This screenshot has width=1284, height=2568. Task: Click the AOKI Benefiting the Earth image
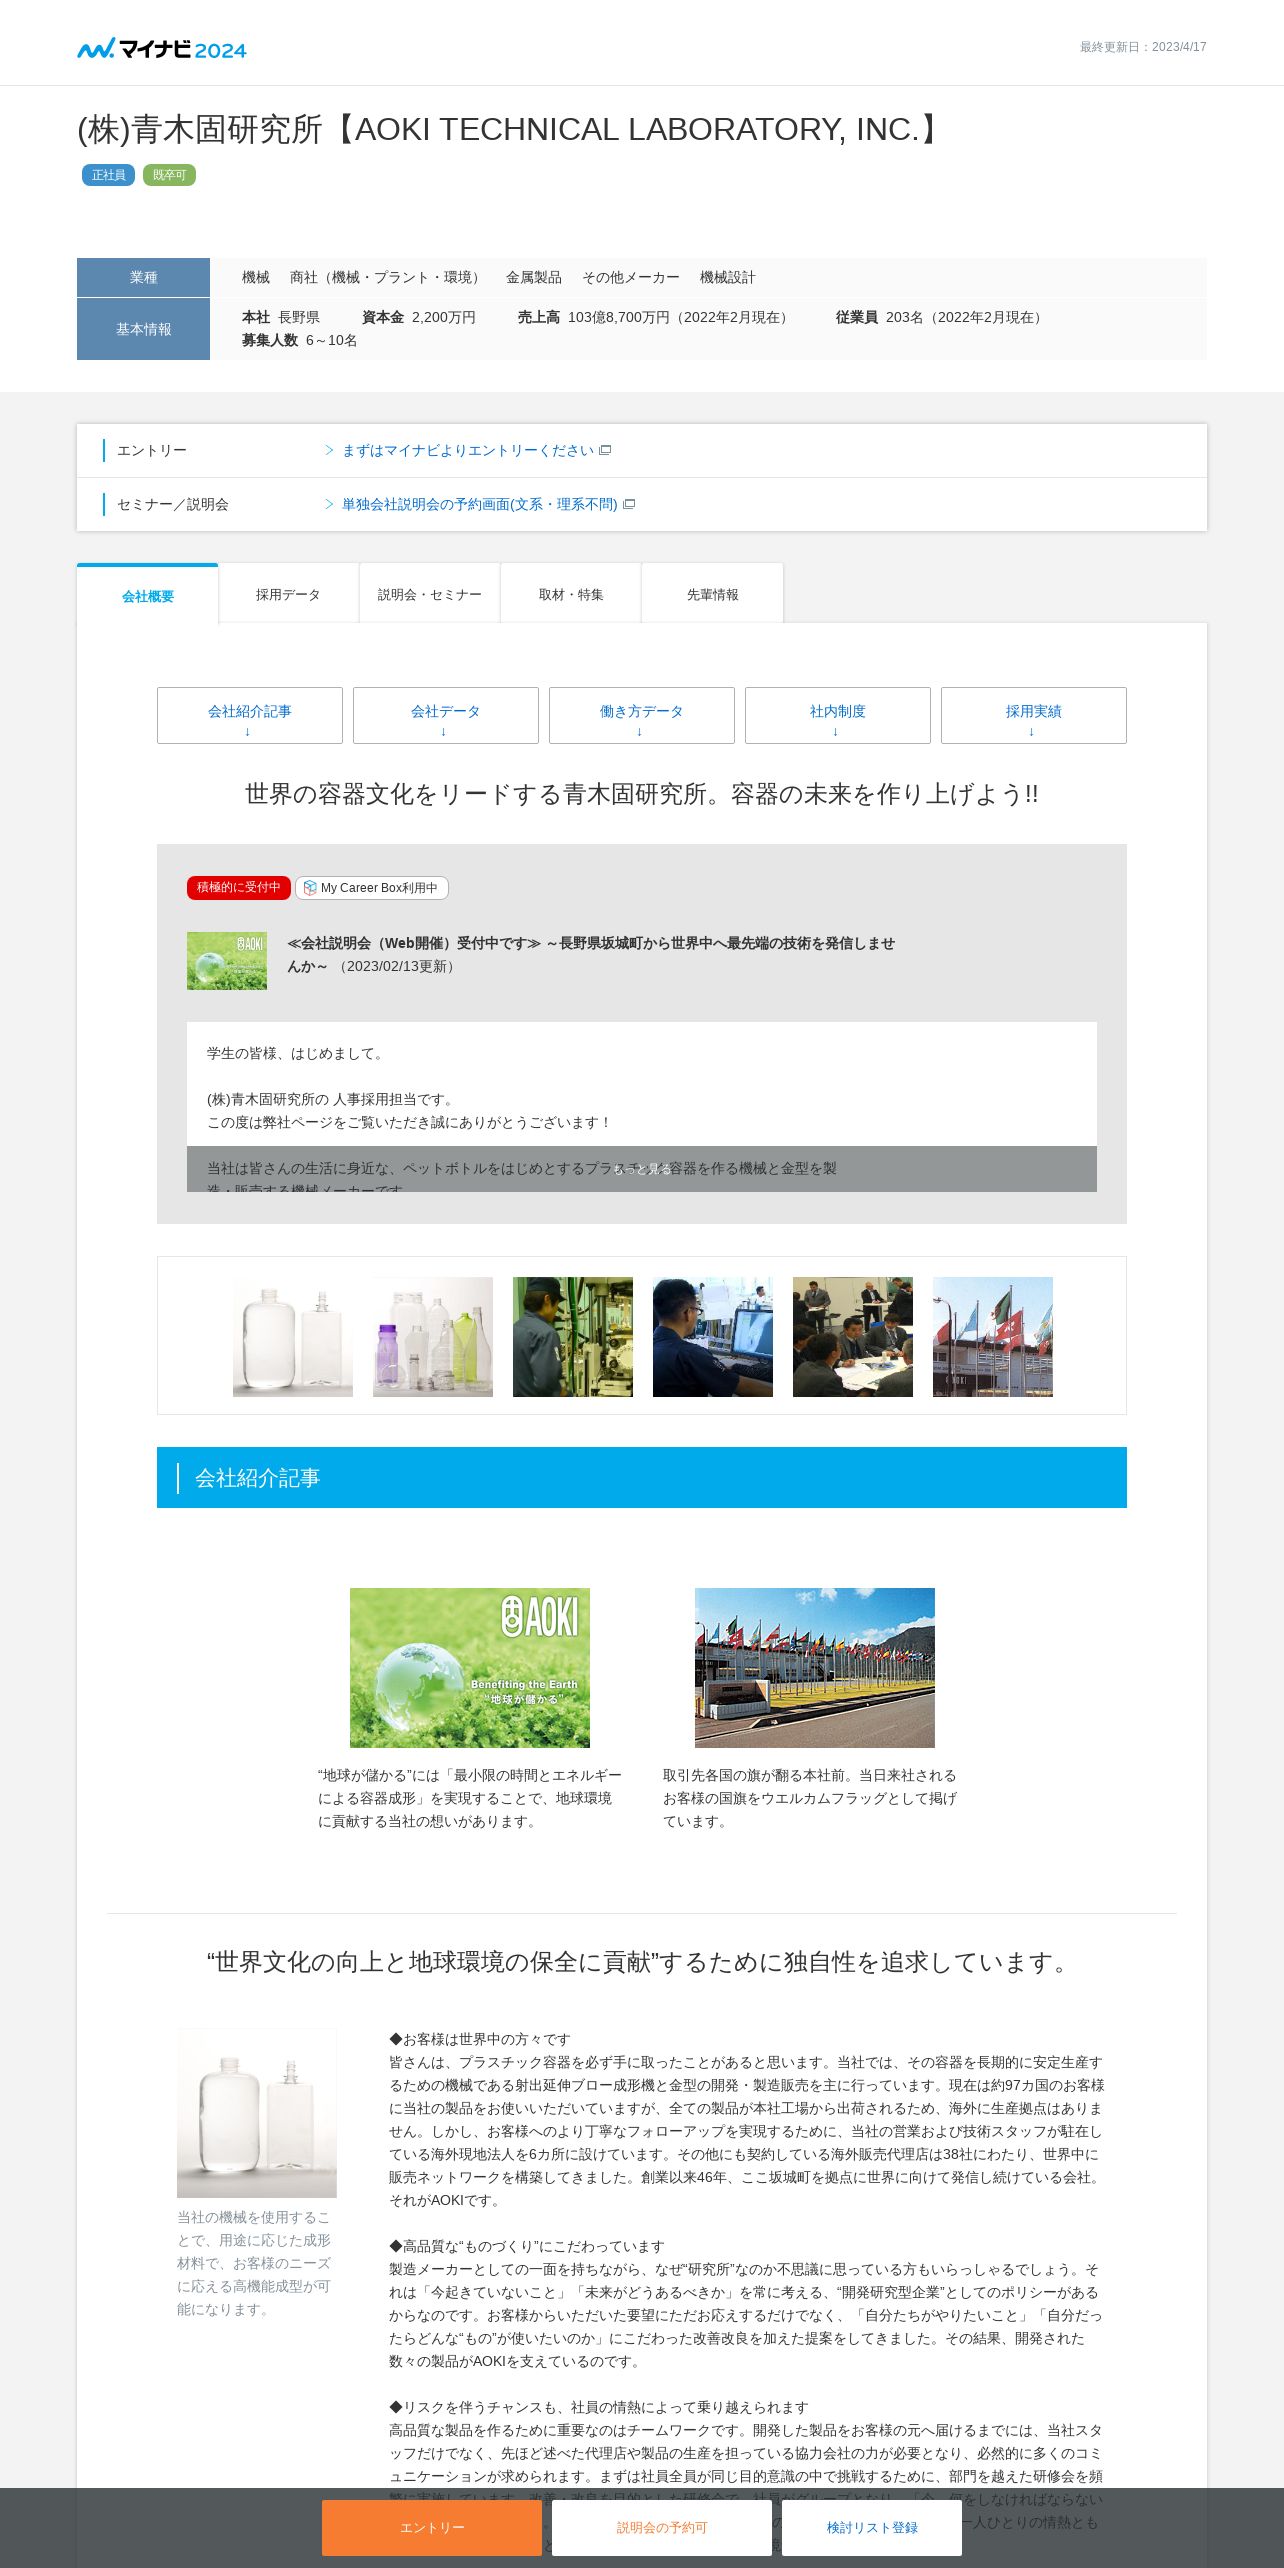470,1668
